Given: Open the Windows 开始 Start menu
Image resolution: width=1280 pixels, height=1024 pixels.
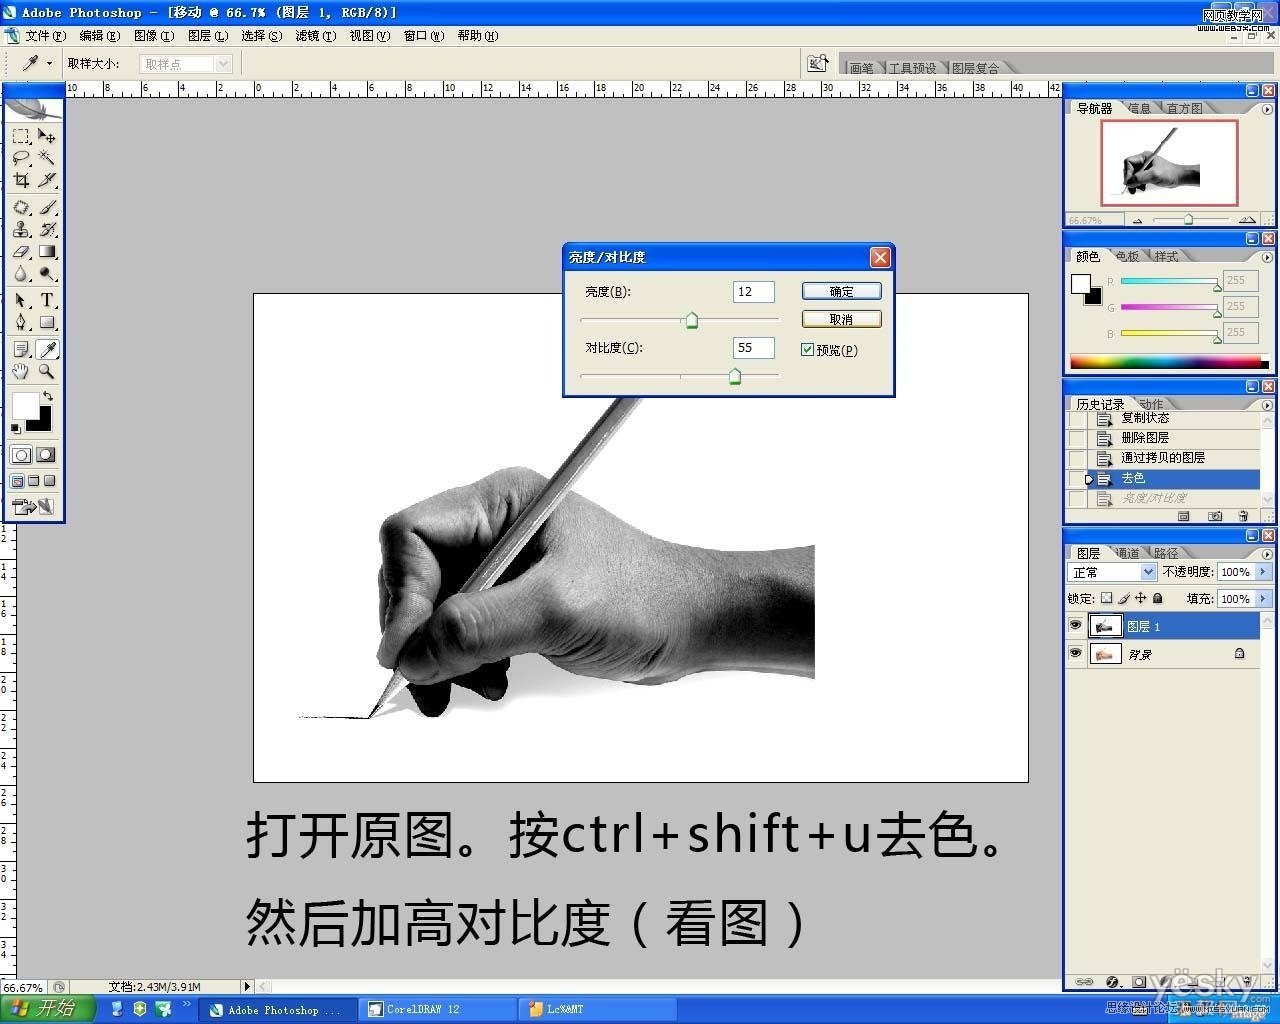Looking at the screenshot, I should [x=48, y=1008].
